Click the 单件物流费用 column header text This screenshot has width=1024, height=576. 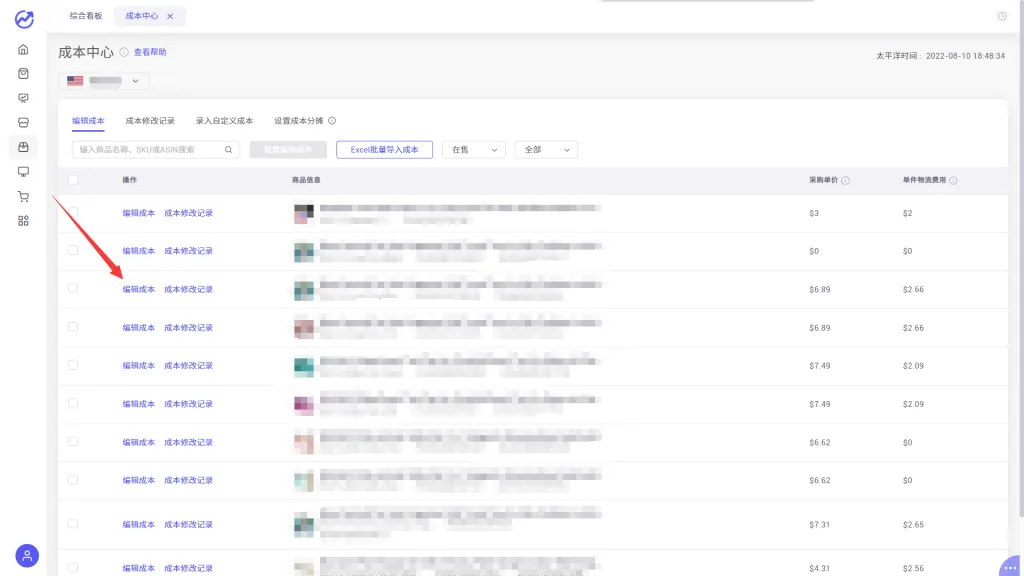click(x=924, y=180)
